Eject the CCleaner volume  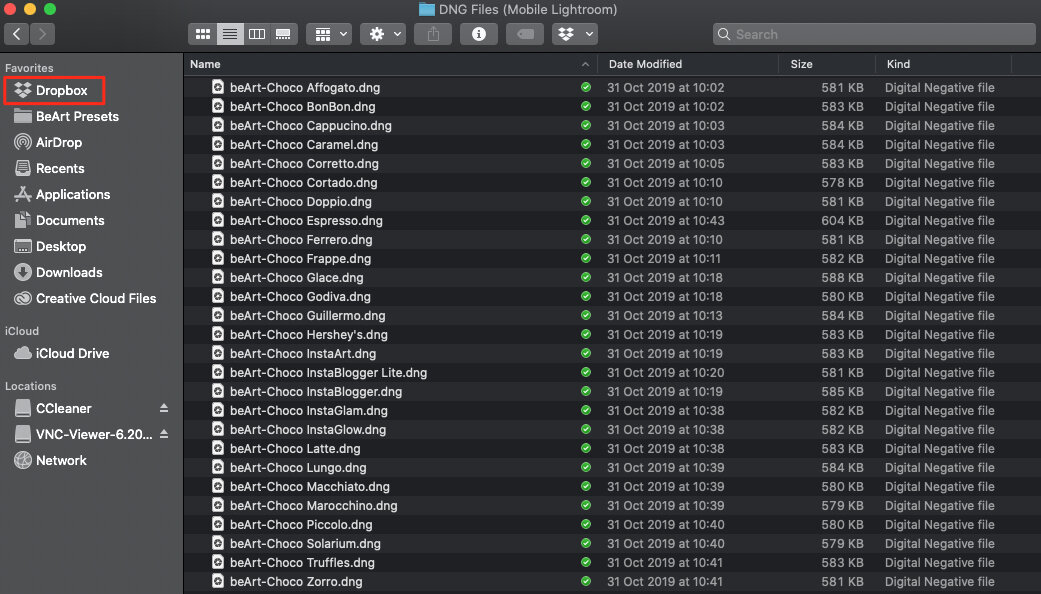click(x=164, y=408)
